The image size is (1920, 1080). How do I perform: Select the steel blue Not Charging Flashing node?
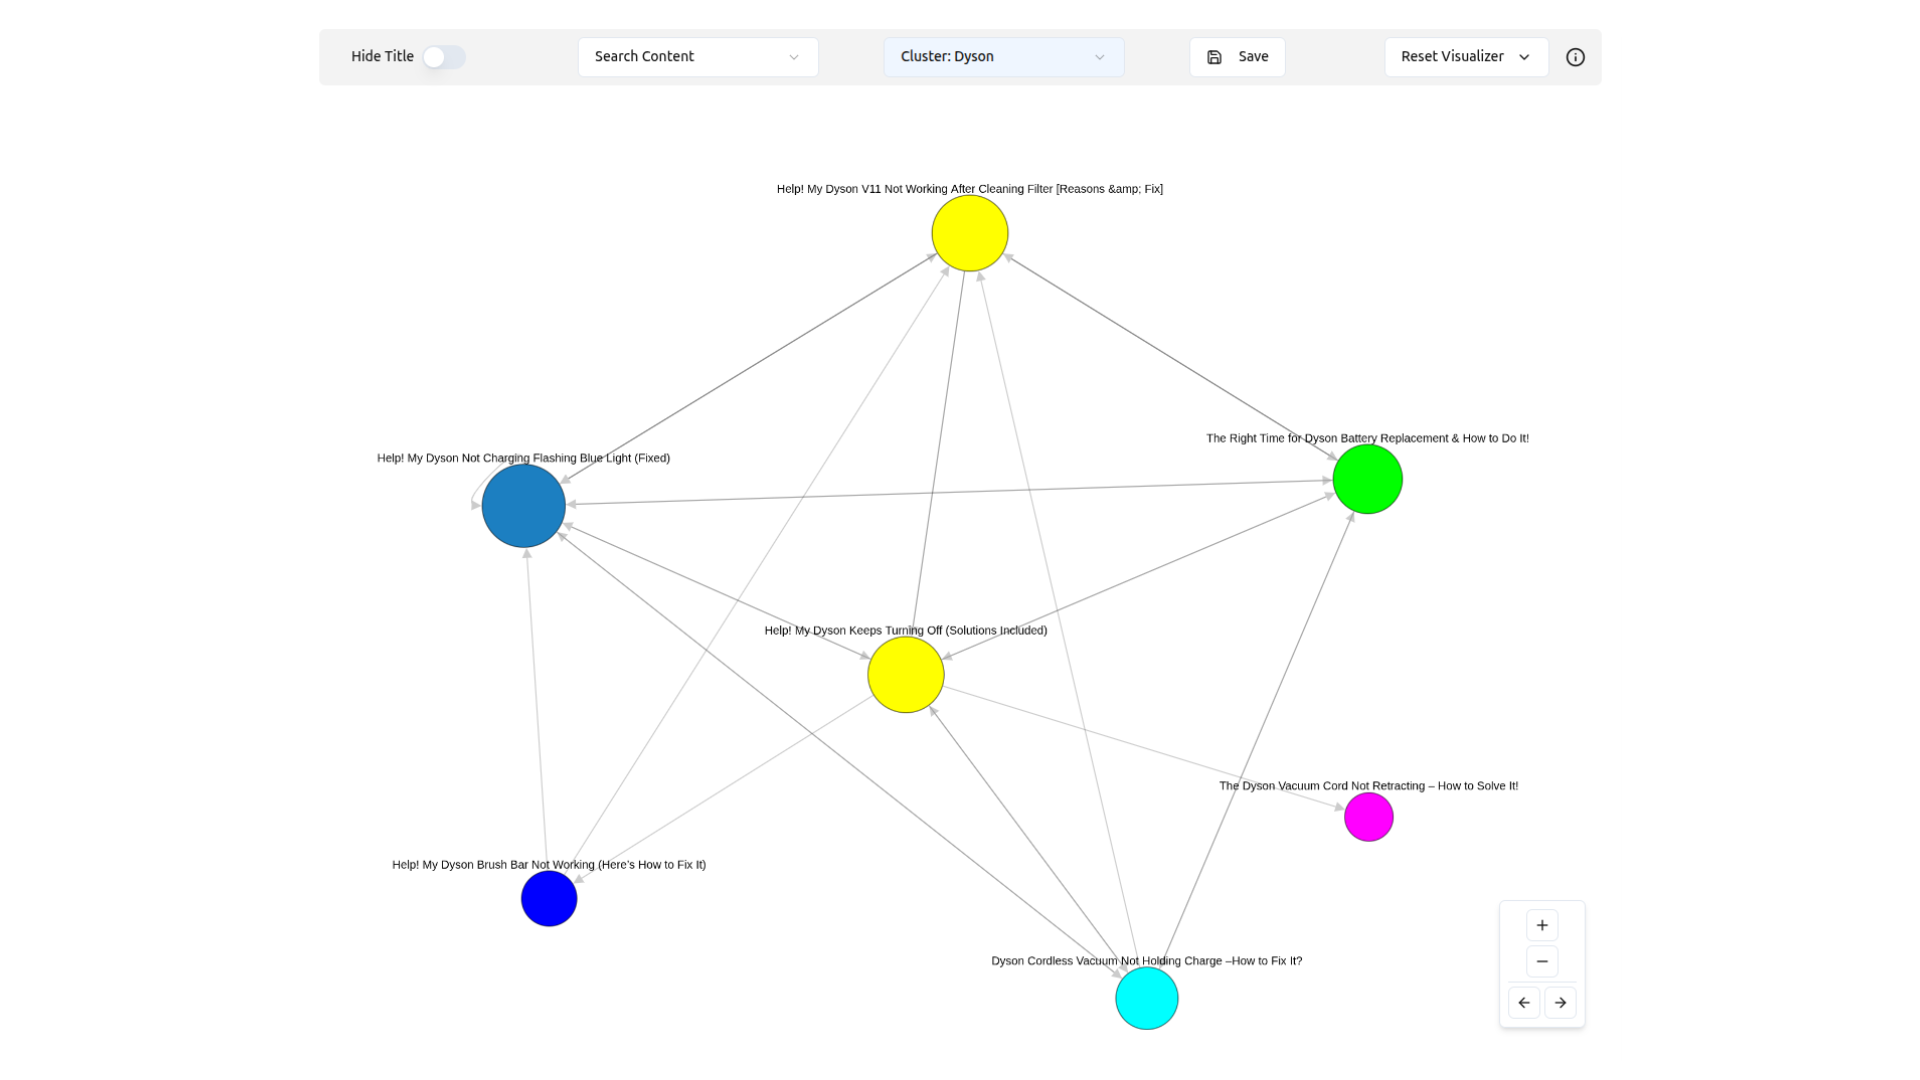point(523,506)
